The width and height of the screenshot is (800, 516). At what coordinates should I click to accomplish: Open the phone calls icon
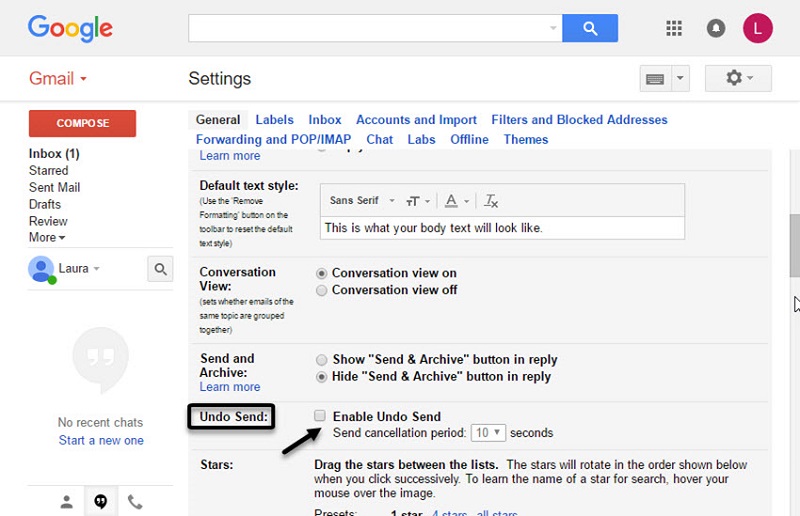[135, 502]
